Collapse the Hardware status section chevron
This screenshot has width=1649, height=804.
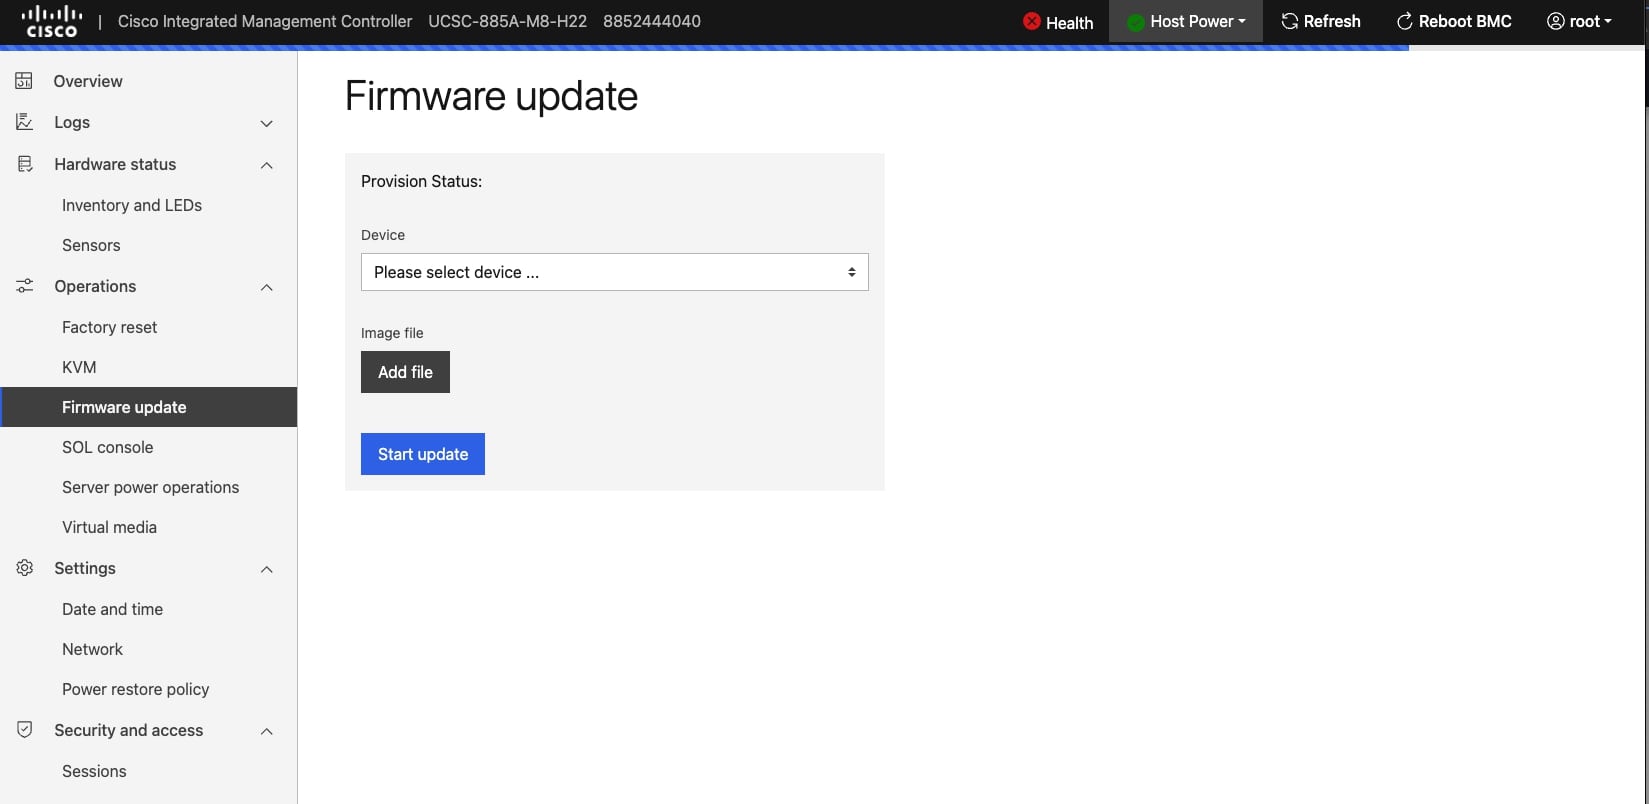click(x=267, y=165)
